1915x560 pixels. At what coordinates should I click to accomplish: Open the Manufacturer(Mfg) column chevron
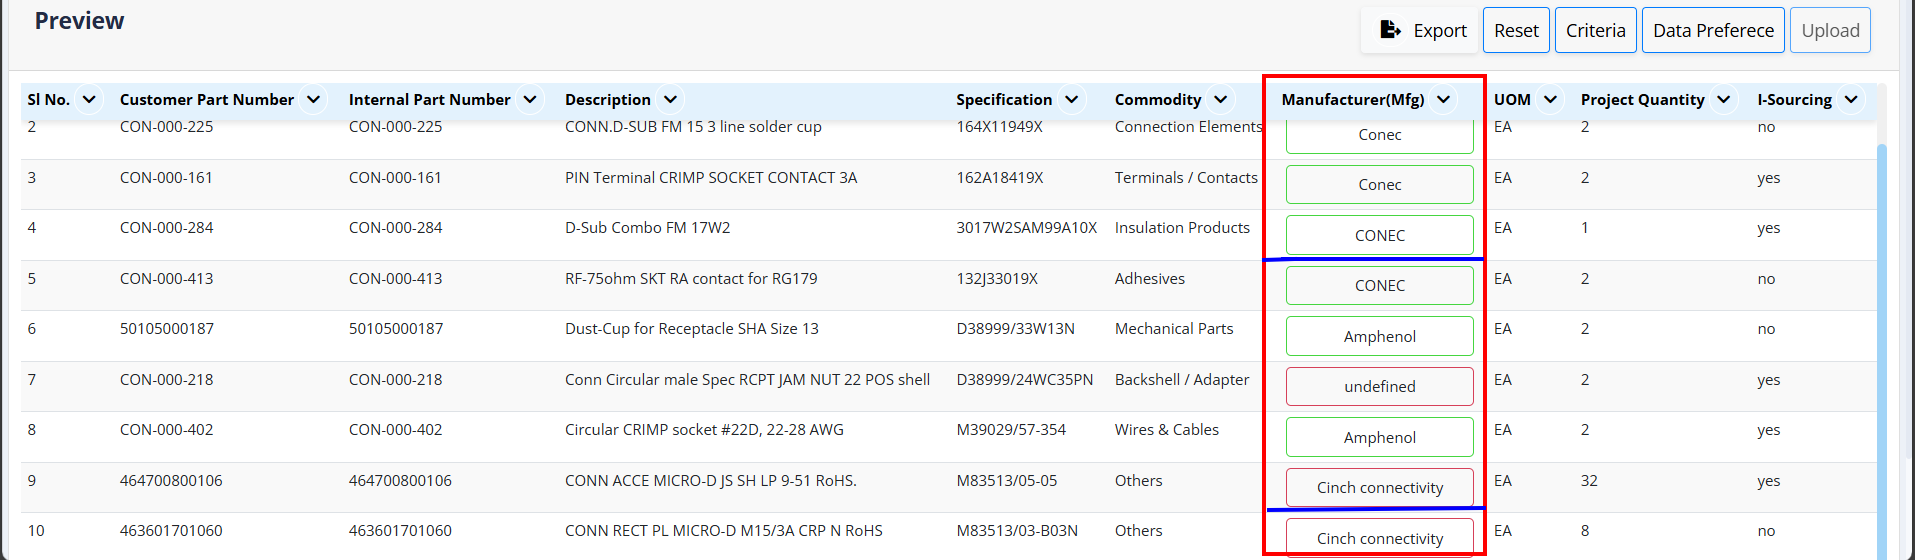coord(1443,100)
